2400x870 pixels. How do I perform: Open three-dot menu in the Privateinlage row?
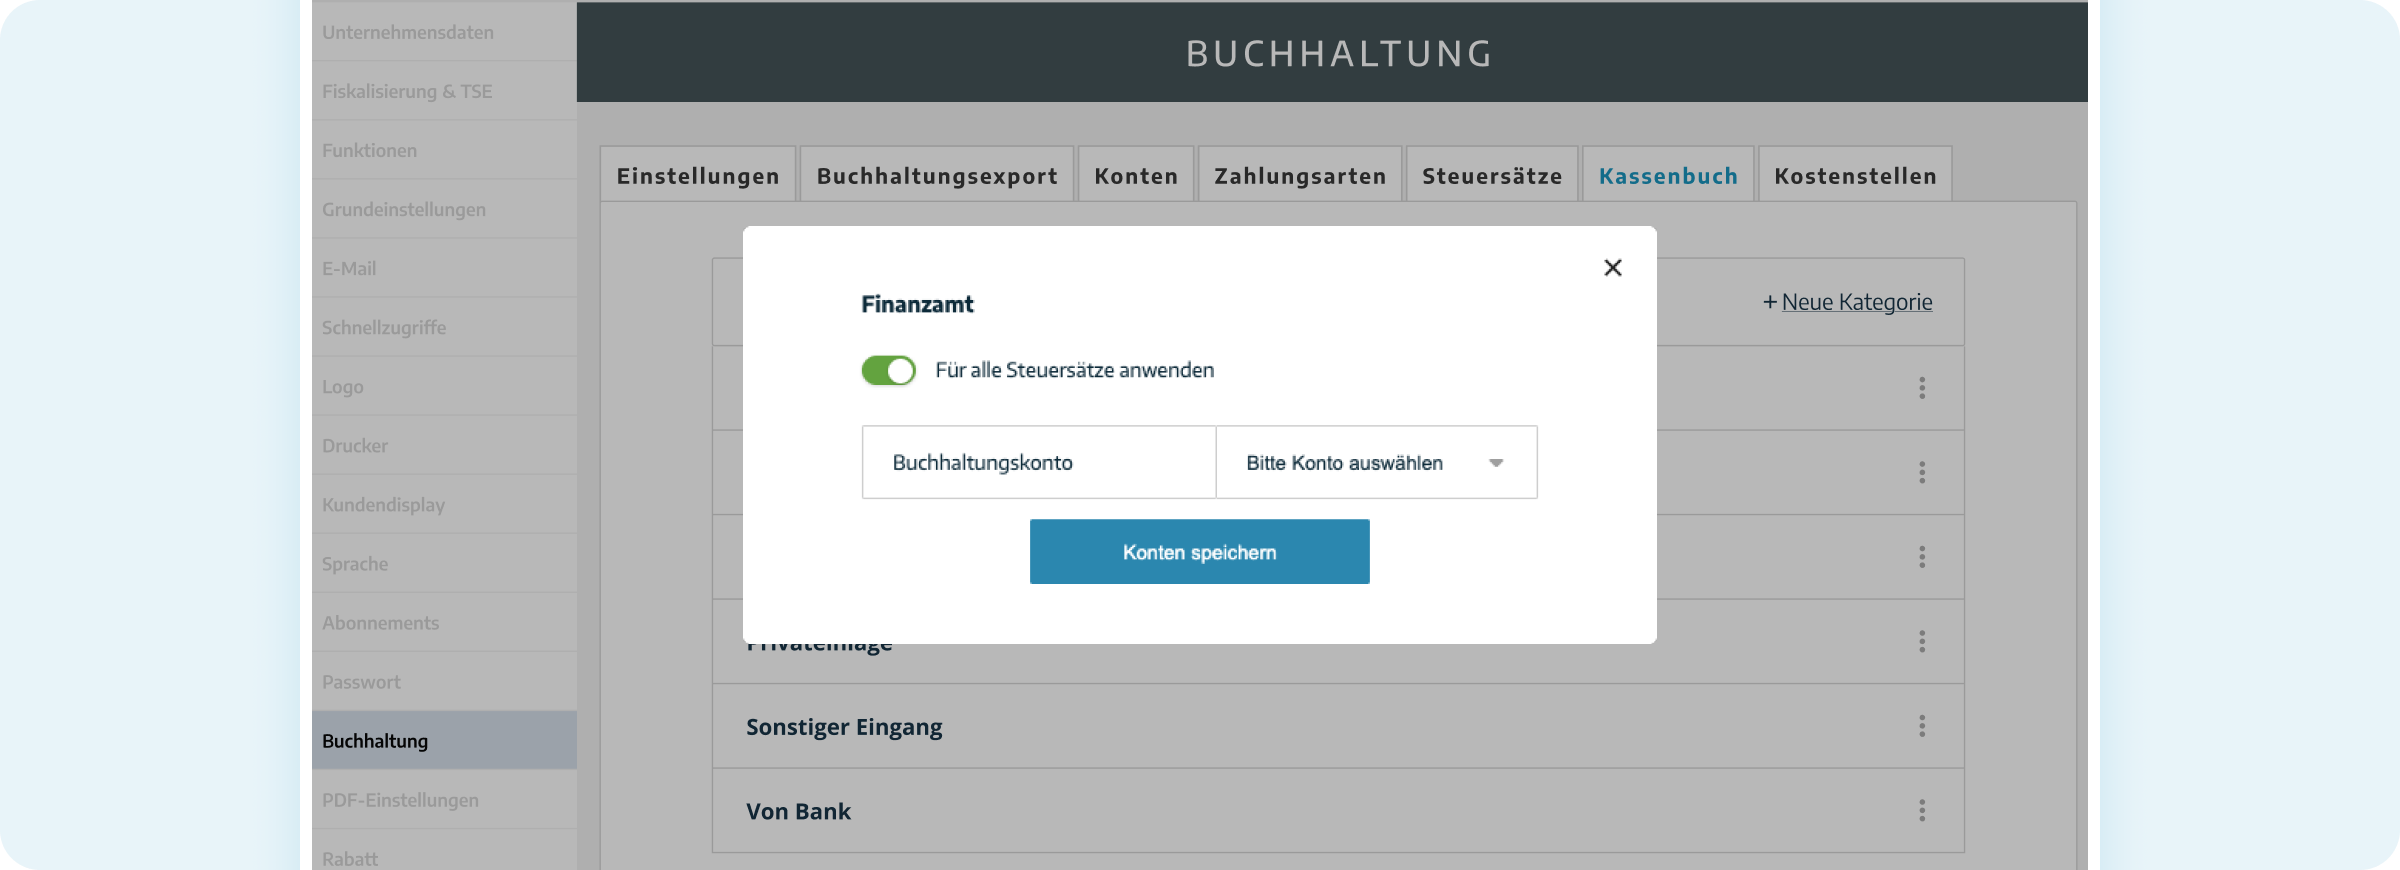(x=1921, y=642)
